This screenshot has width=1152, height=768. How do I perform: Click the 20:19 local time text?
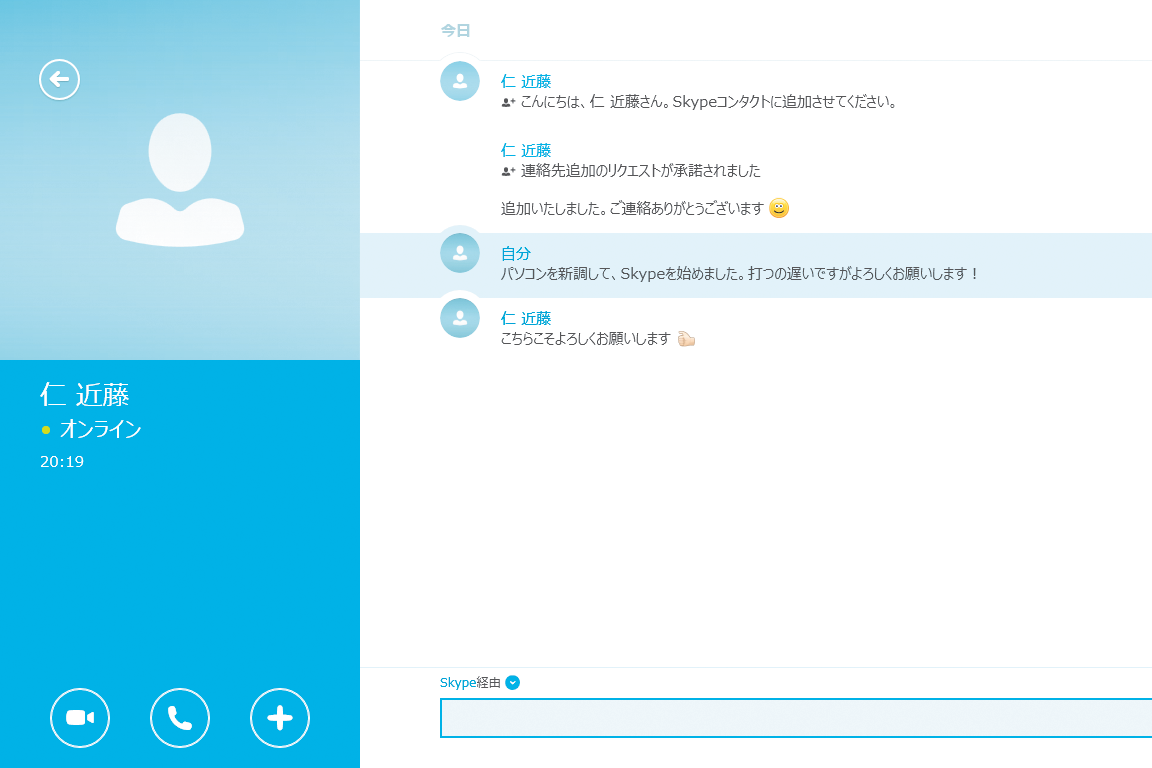point(62,462)
